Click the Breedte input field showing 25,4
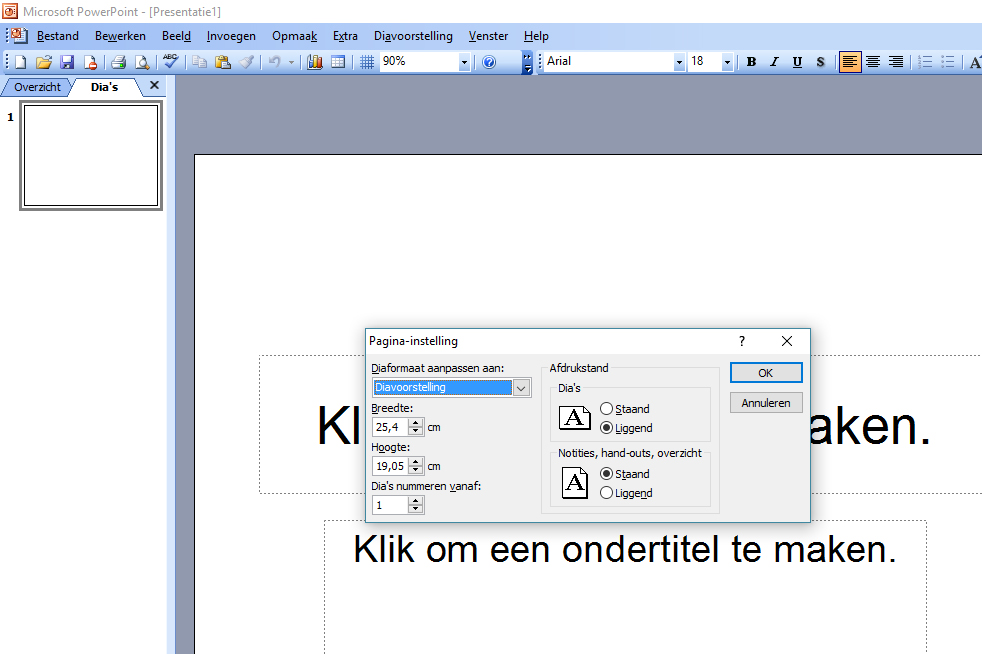Viewport: 982px width, 654px height. click(390, 427)
